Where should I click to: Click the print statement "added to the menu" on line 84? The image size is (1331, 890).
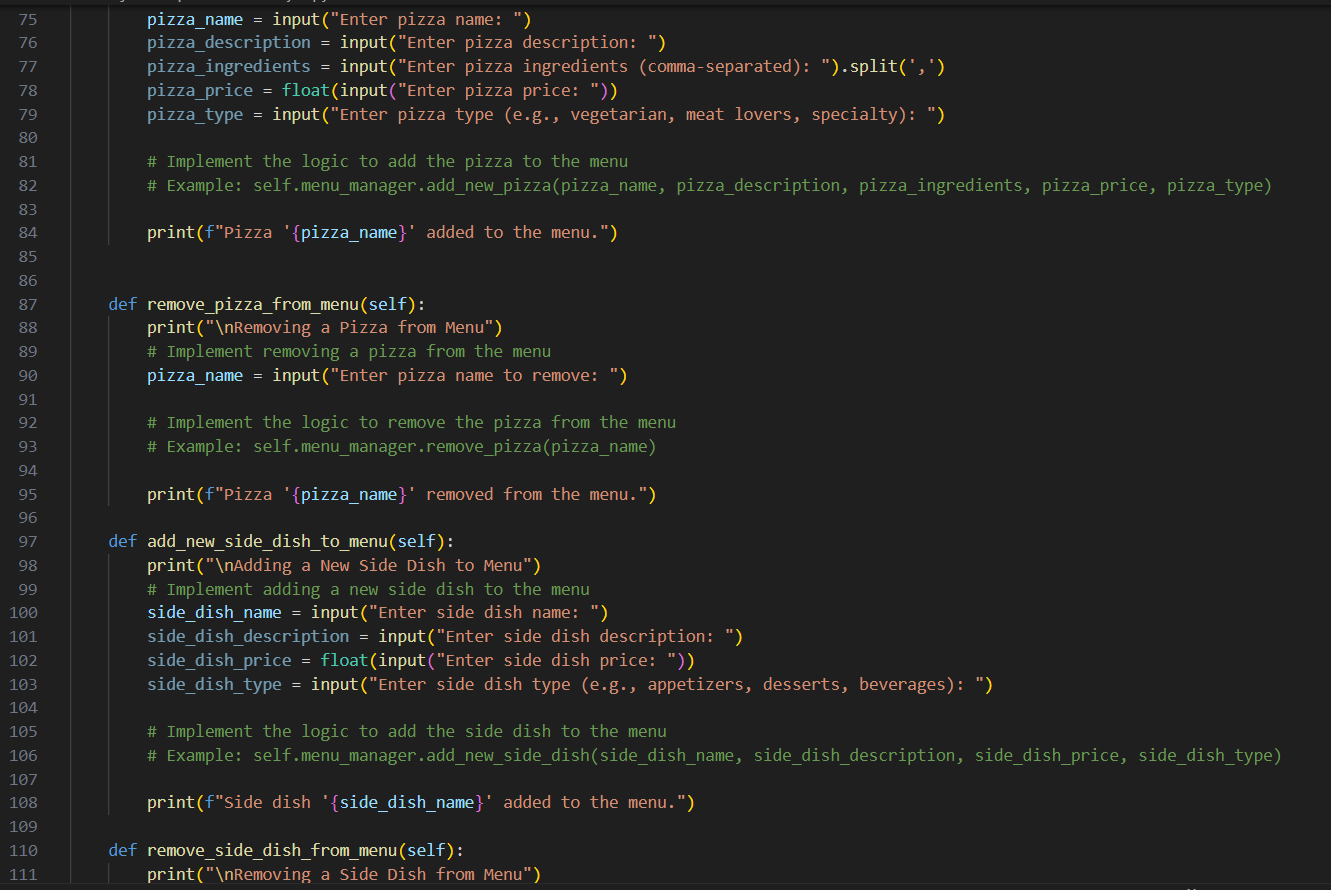383,233
